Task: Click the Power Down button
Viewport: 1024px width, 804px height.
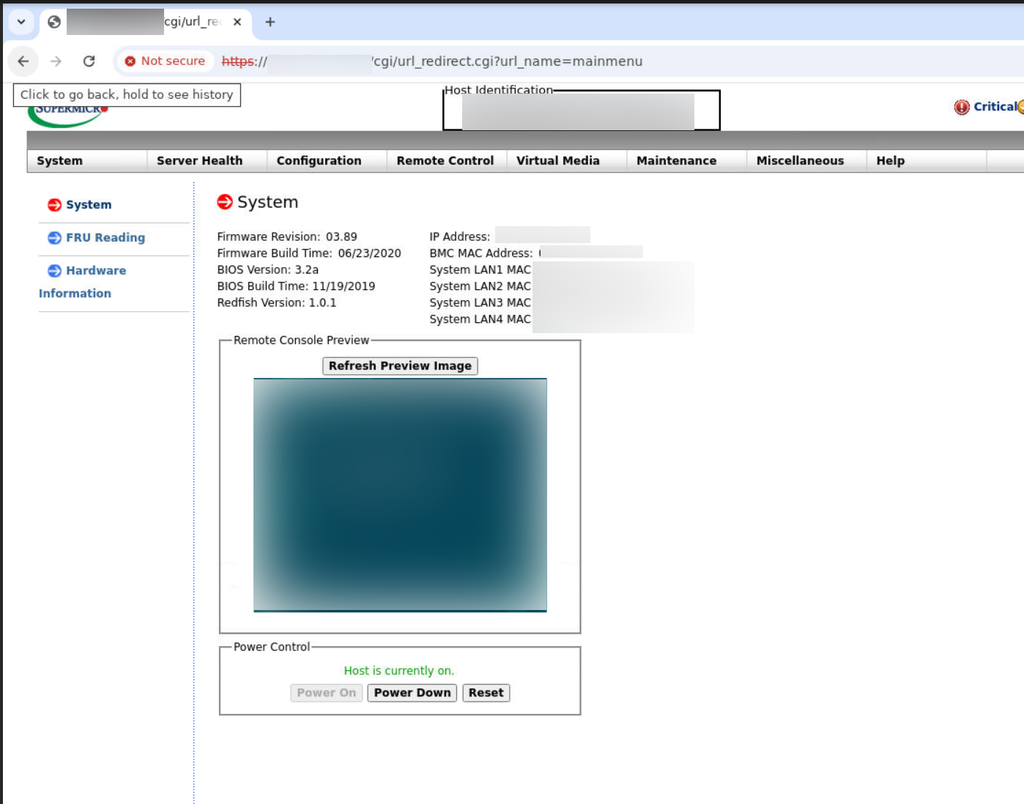Action: point(412,693)
